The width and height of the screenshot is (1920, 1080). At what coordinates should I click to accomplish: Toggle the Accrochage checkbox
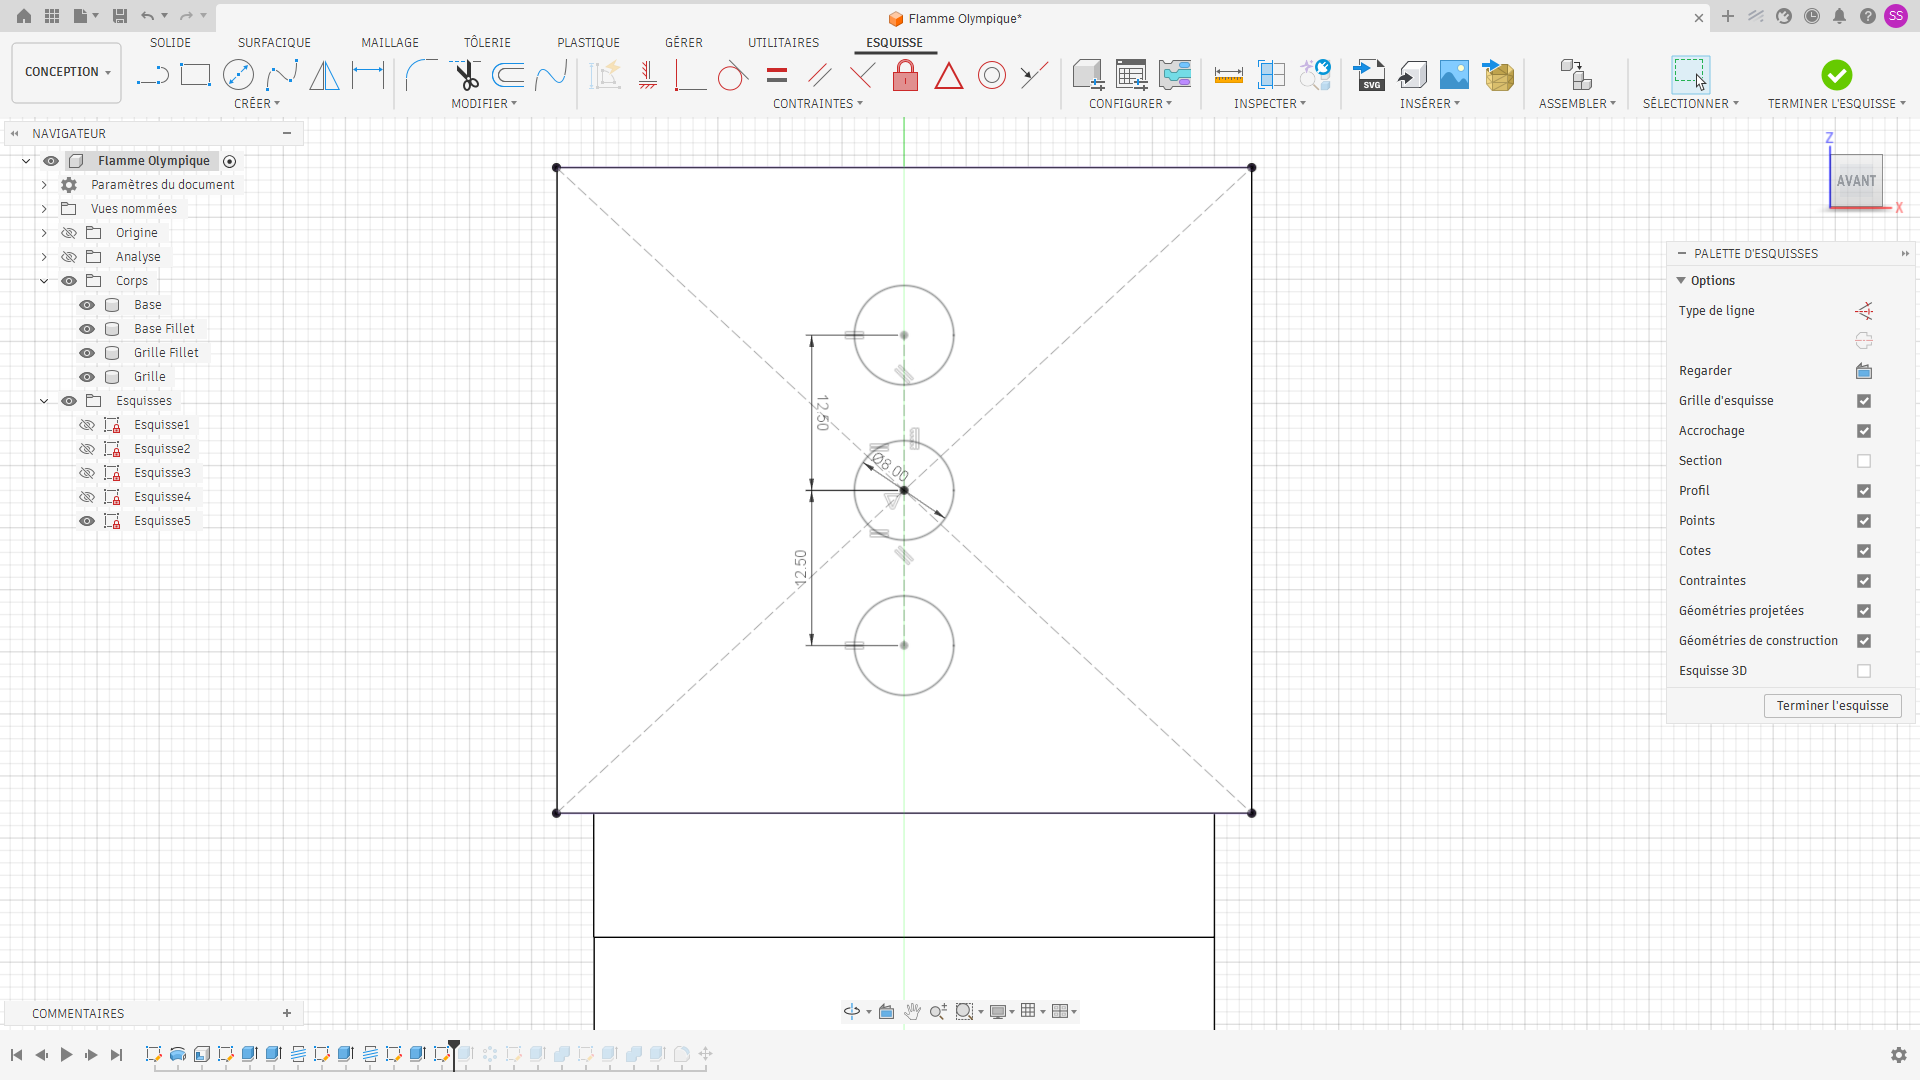coord(1864,431)
